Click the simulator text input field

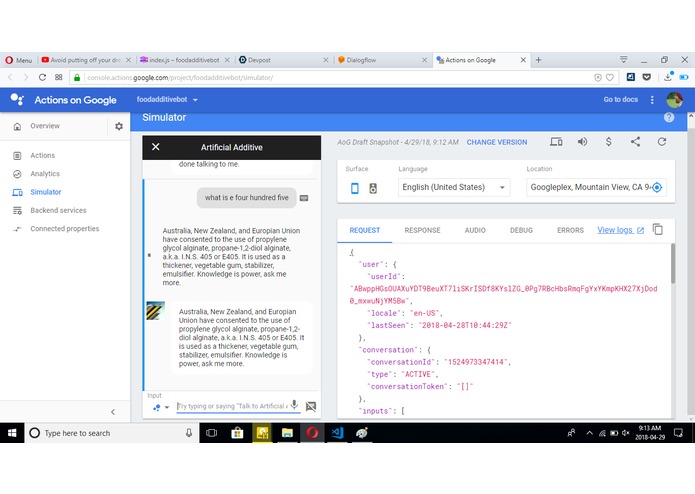[x=233, y=406]
